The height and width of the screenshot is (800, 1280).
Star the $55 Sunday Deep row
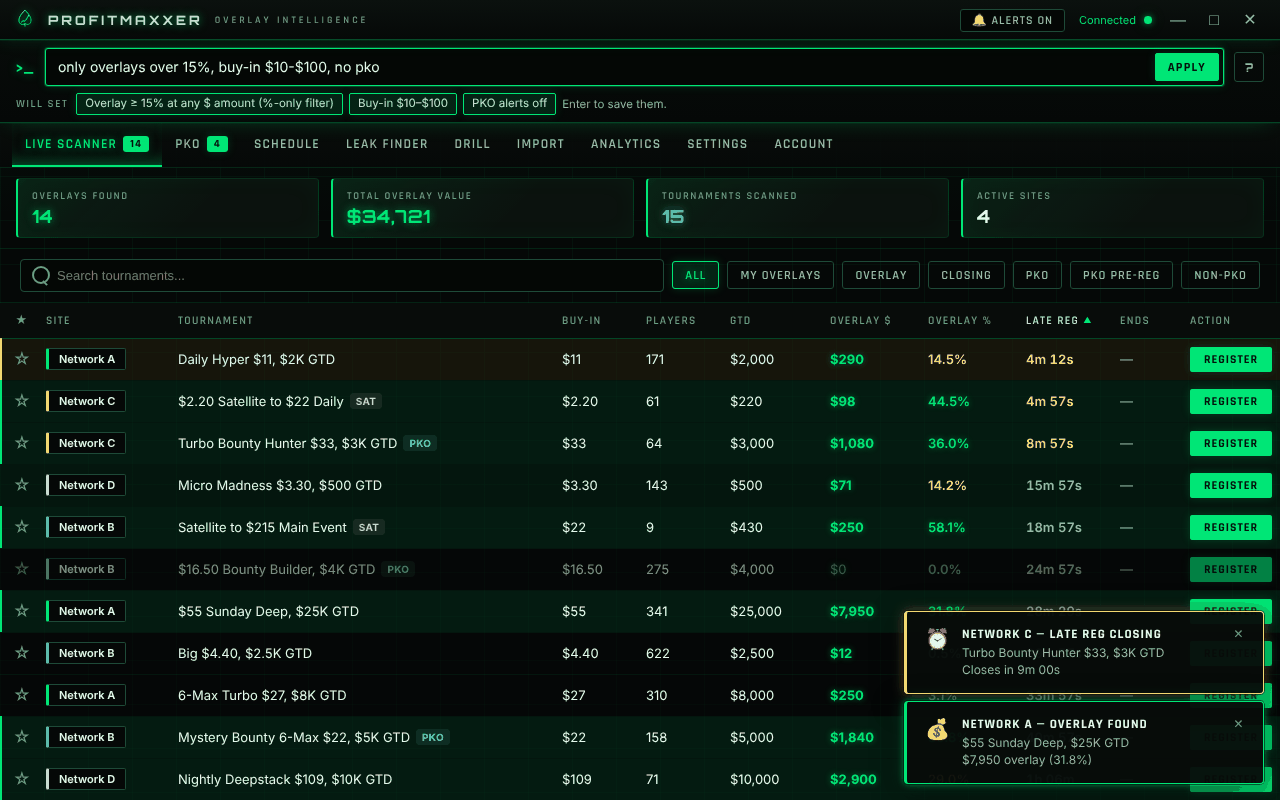[x=22, y=611]
